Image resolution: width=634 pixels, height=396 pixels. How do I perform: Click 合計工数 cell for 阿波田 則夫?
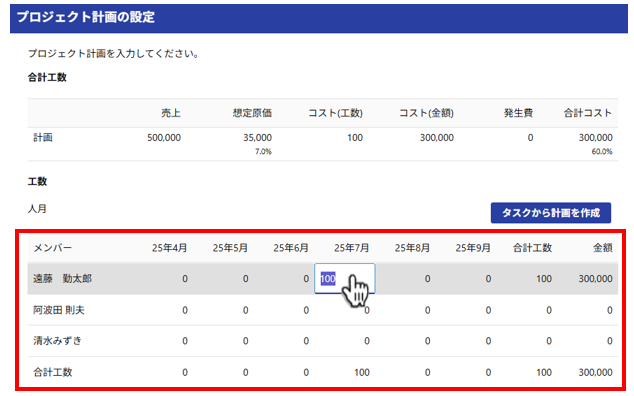pos(549,310)
